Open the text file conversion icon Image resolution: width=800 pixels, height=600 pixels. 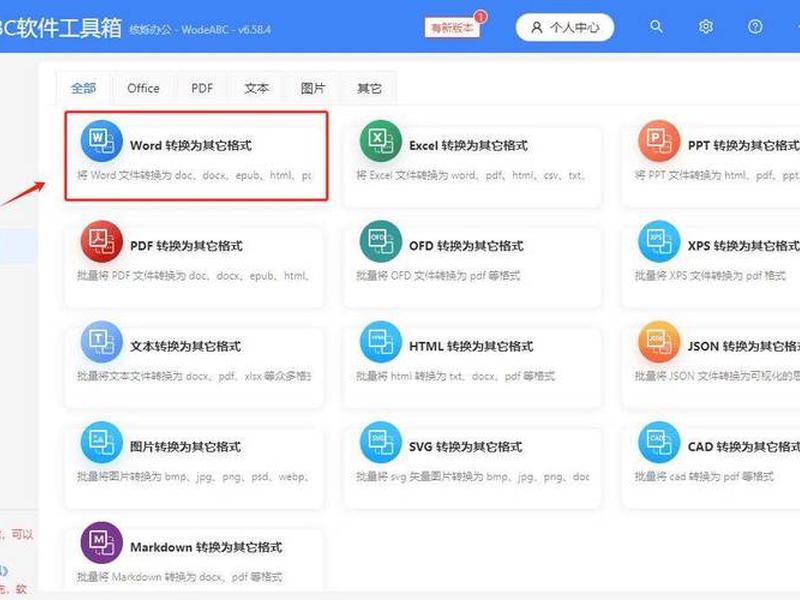[102, 342]
